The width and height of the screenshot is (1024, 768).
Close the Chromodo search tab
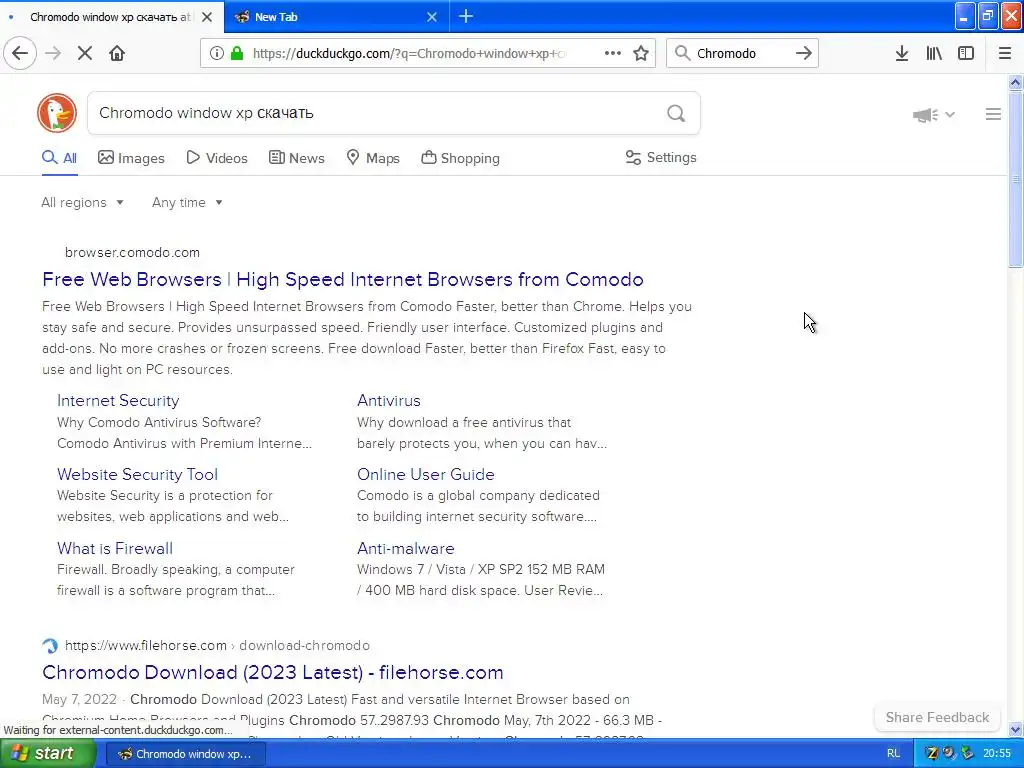coord(207,17)
